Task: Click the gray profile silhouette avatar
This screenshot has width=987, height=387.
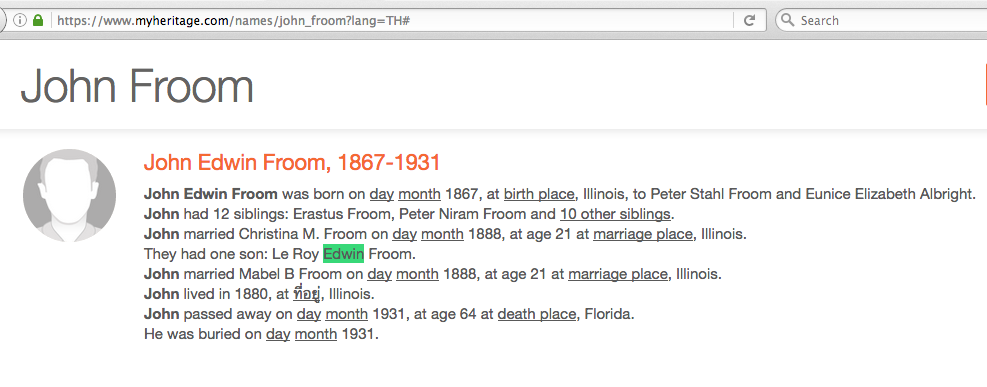Action: click(x=69, y=196)
